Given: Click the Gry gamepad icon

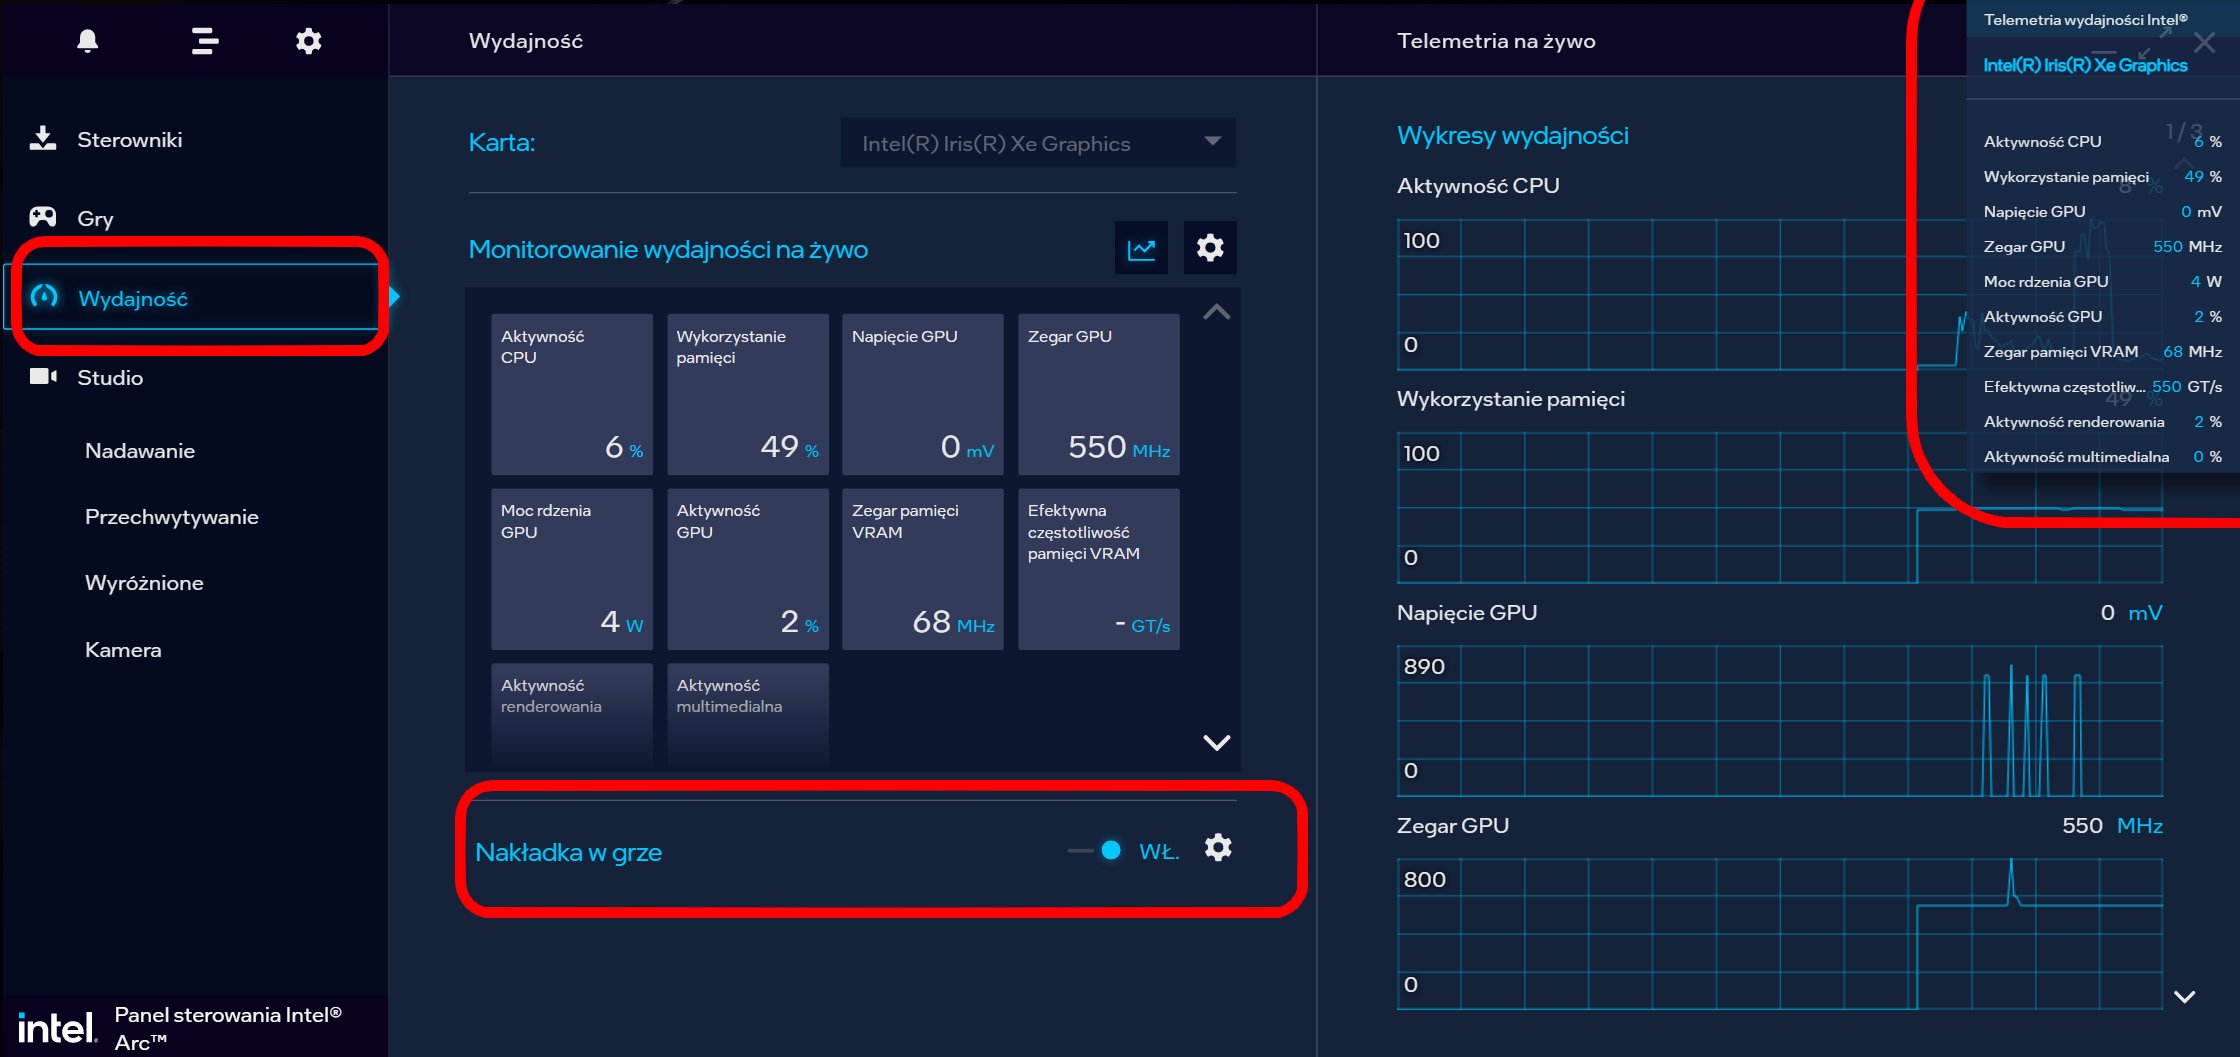Looking at the screenshot, I should click(x=43, y=216).
